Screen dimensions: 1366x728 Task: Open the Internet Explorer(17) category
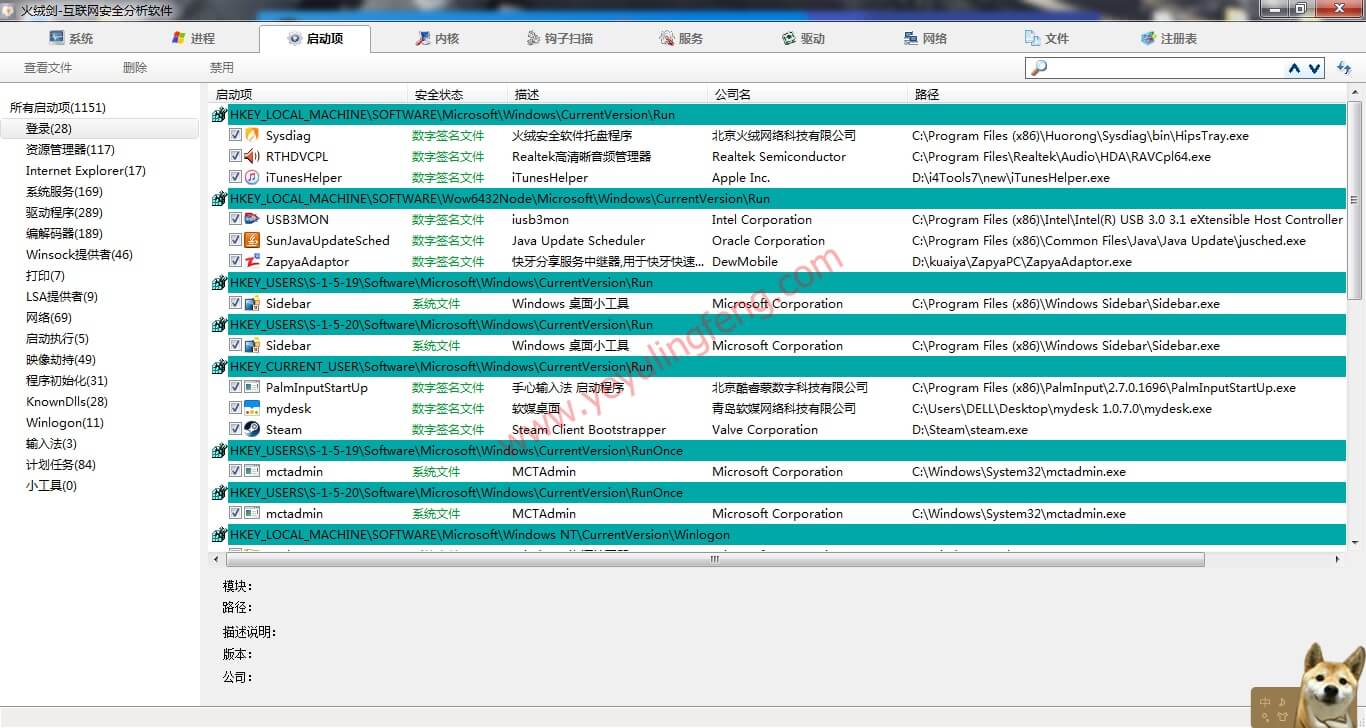point(86,170)
